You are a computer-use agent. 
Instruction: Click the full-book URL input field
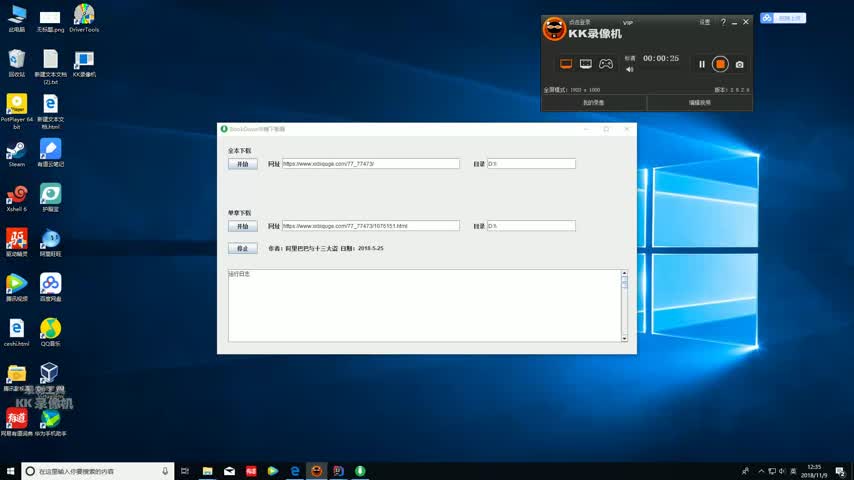(x=370, y=164)
